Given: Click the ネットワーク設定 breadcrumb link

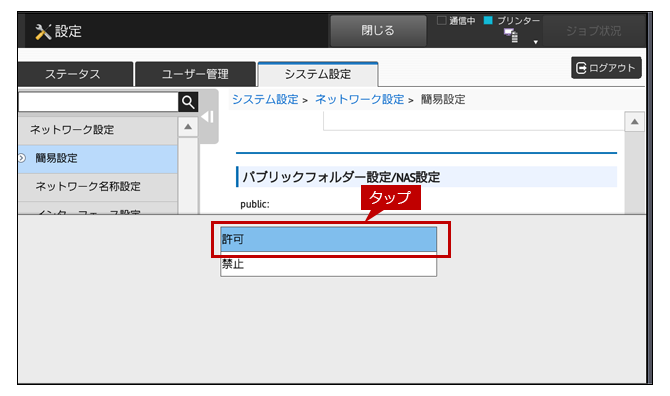Looking at the screenshot, I should click(x=359, y=100).
